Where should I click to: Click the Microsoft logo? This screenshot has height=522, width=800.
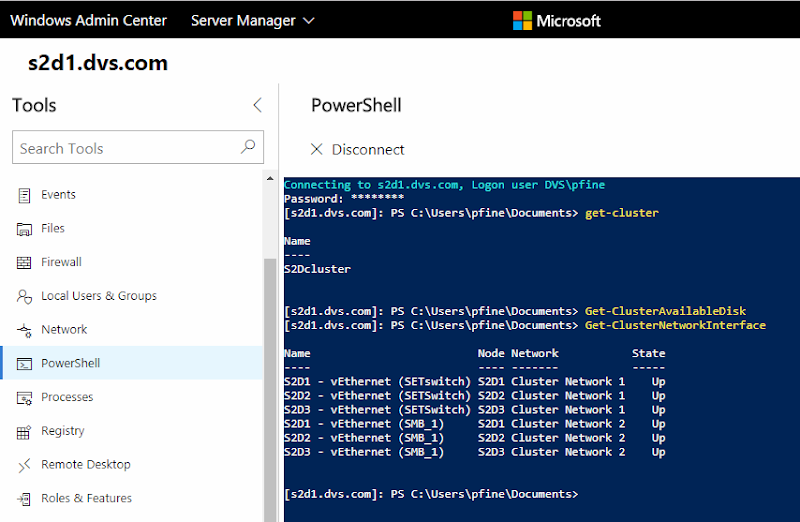click(557, 20)
